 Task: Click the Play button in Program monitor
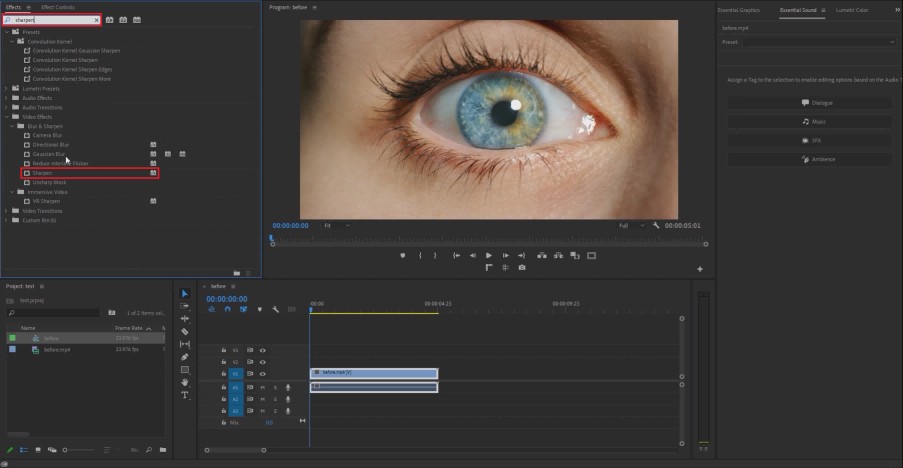[x=489, y=256]
